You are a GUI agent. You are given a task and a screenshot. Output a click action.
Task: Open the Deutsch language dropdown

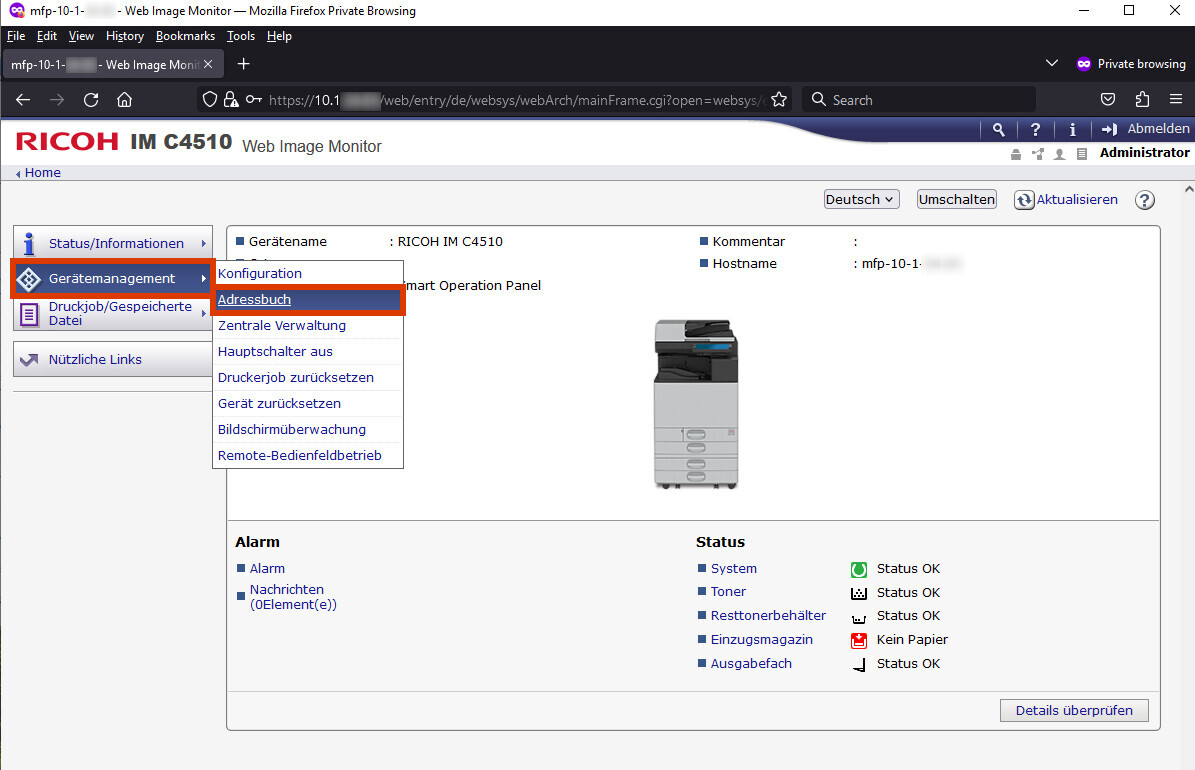[x=861, y=199]
